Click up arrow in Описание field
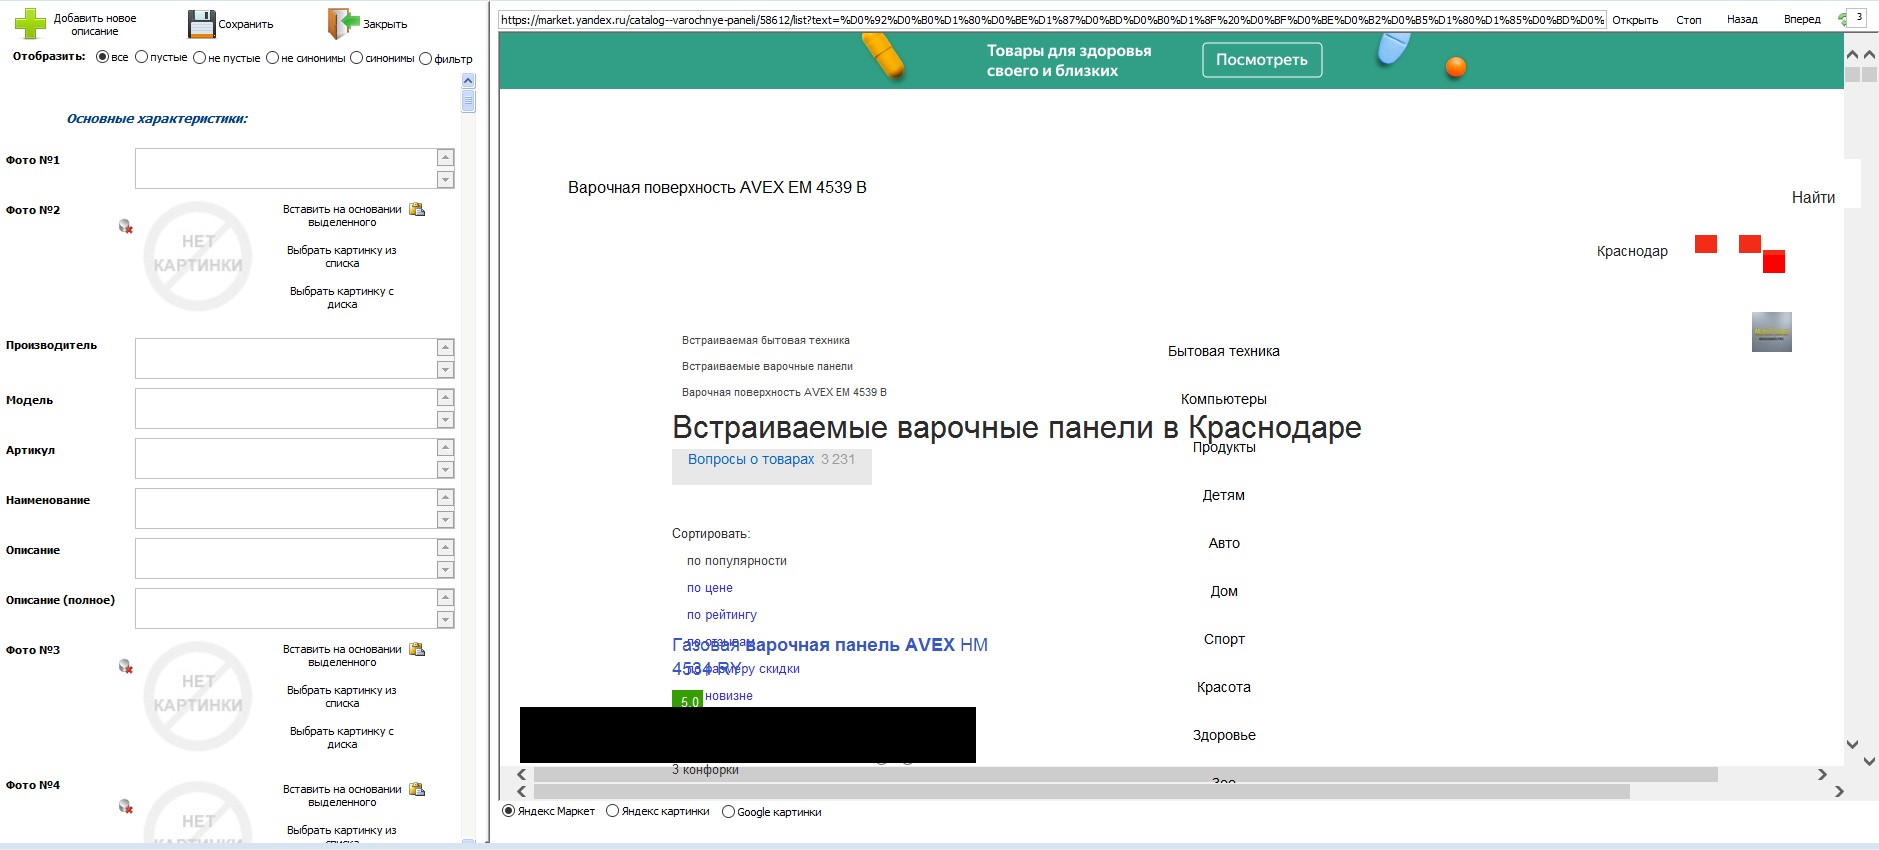Viewport: 1879px width, 850px height. click(x=446, y=548)
